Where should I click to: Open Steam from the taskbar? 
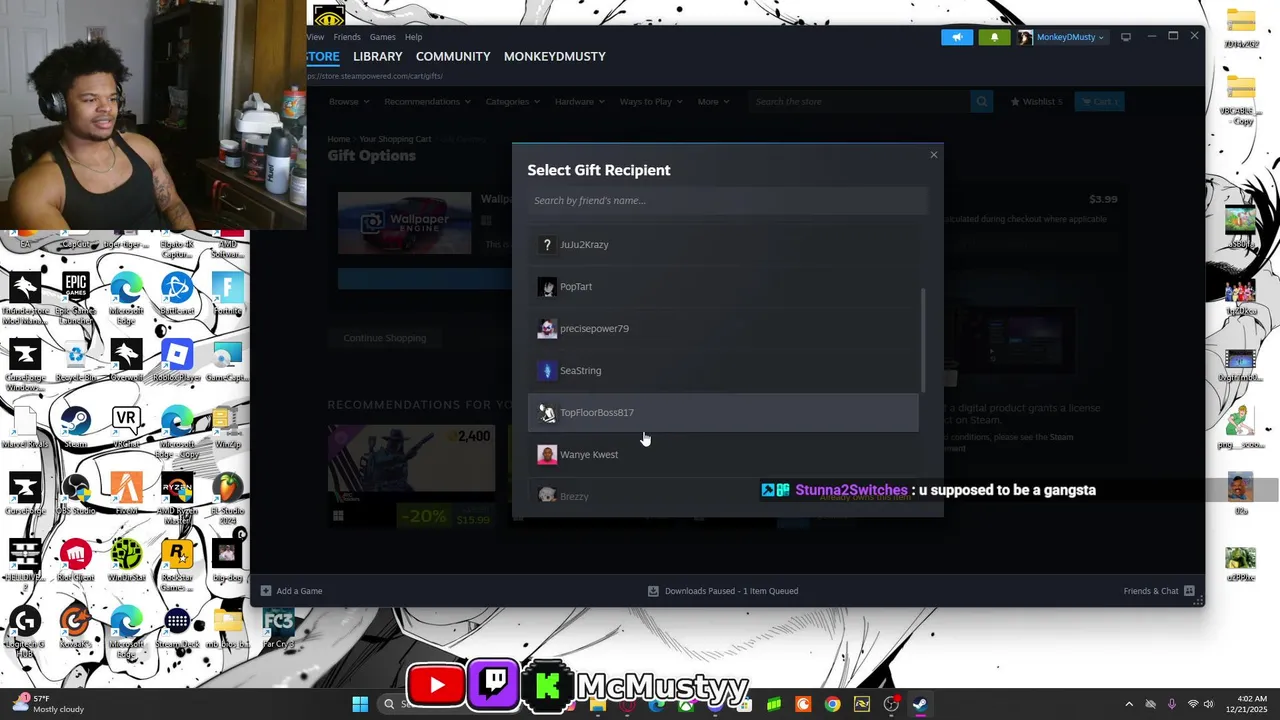click(919, 704)
